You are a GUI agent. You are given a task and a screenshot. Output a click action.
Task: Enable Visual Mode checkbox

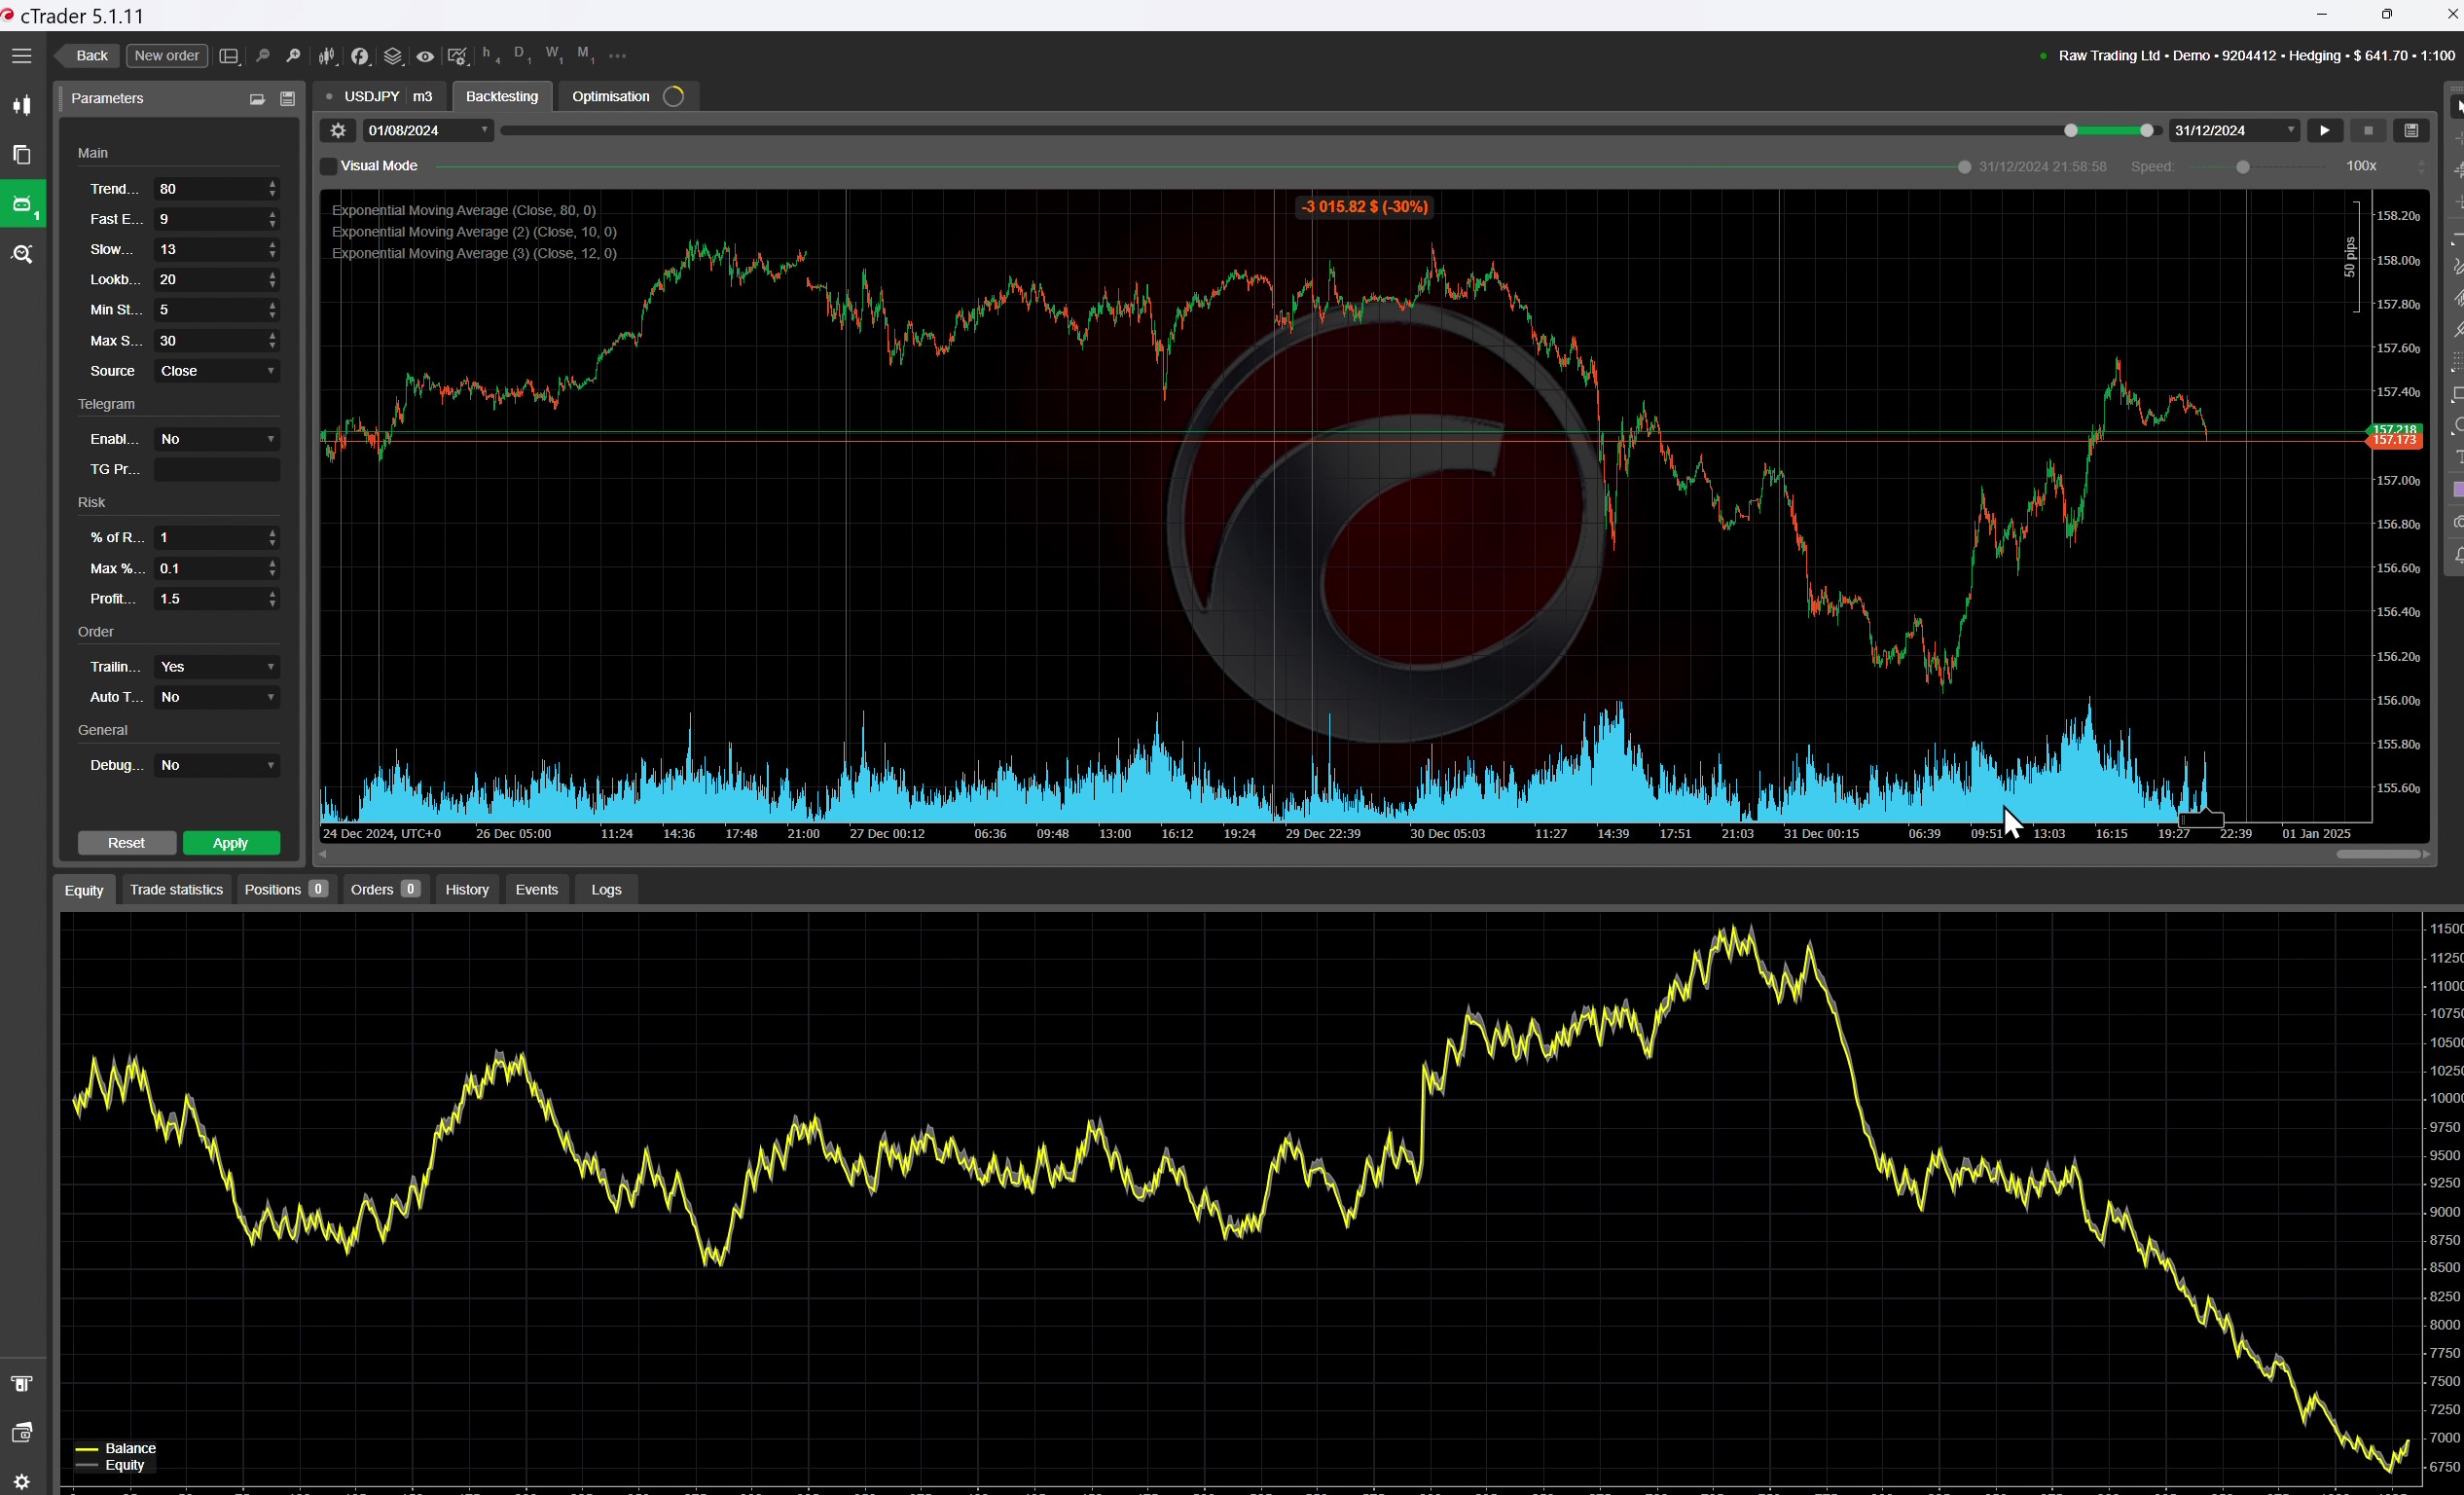328,166
